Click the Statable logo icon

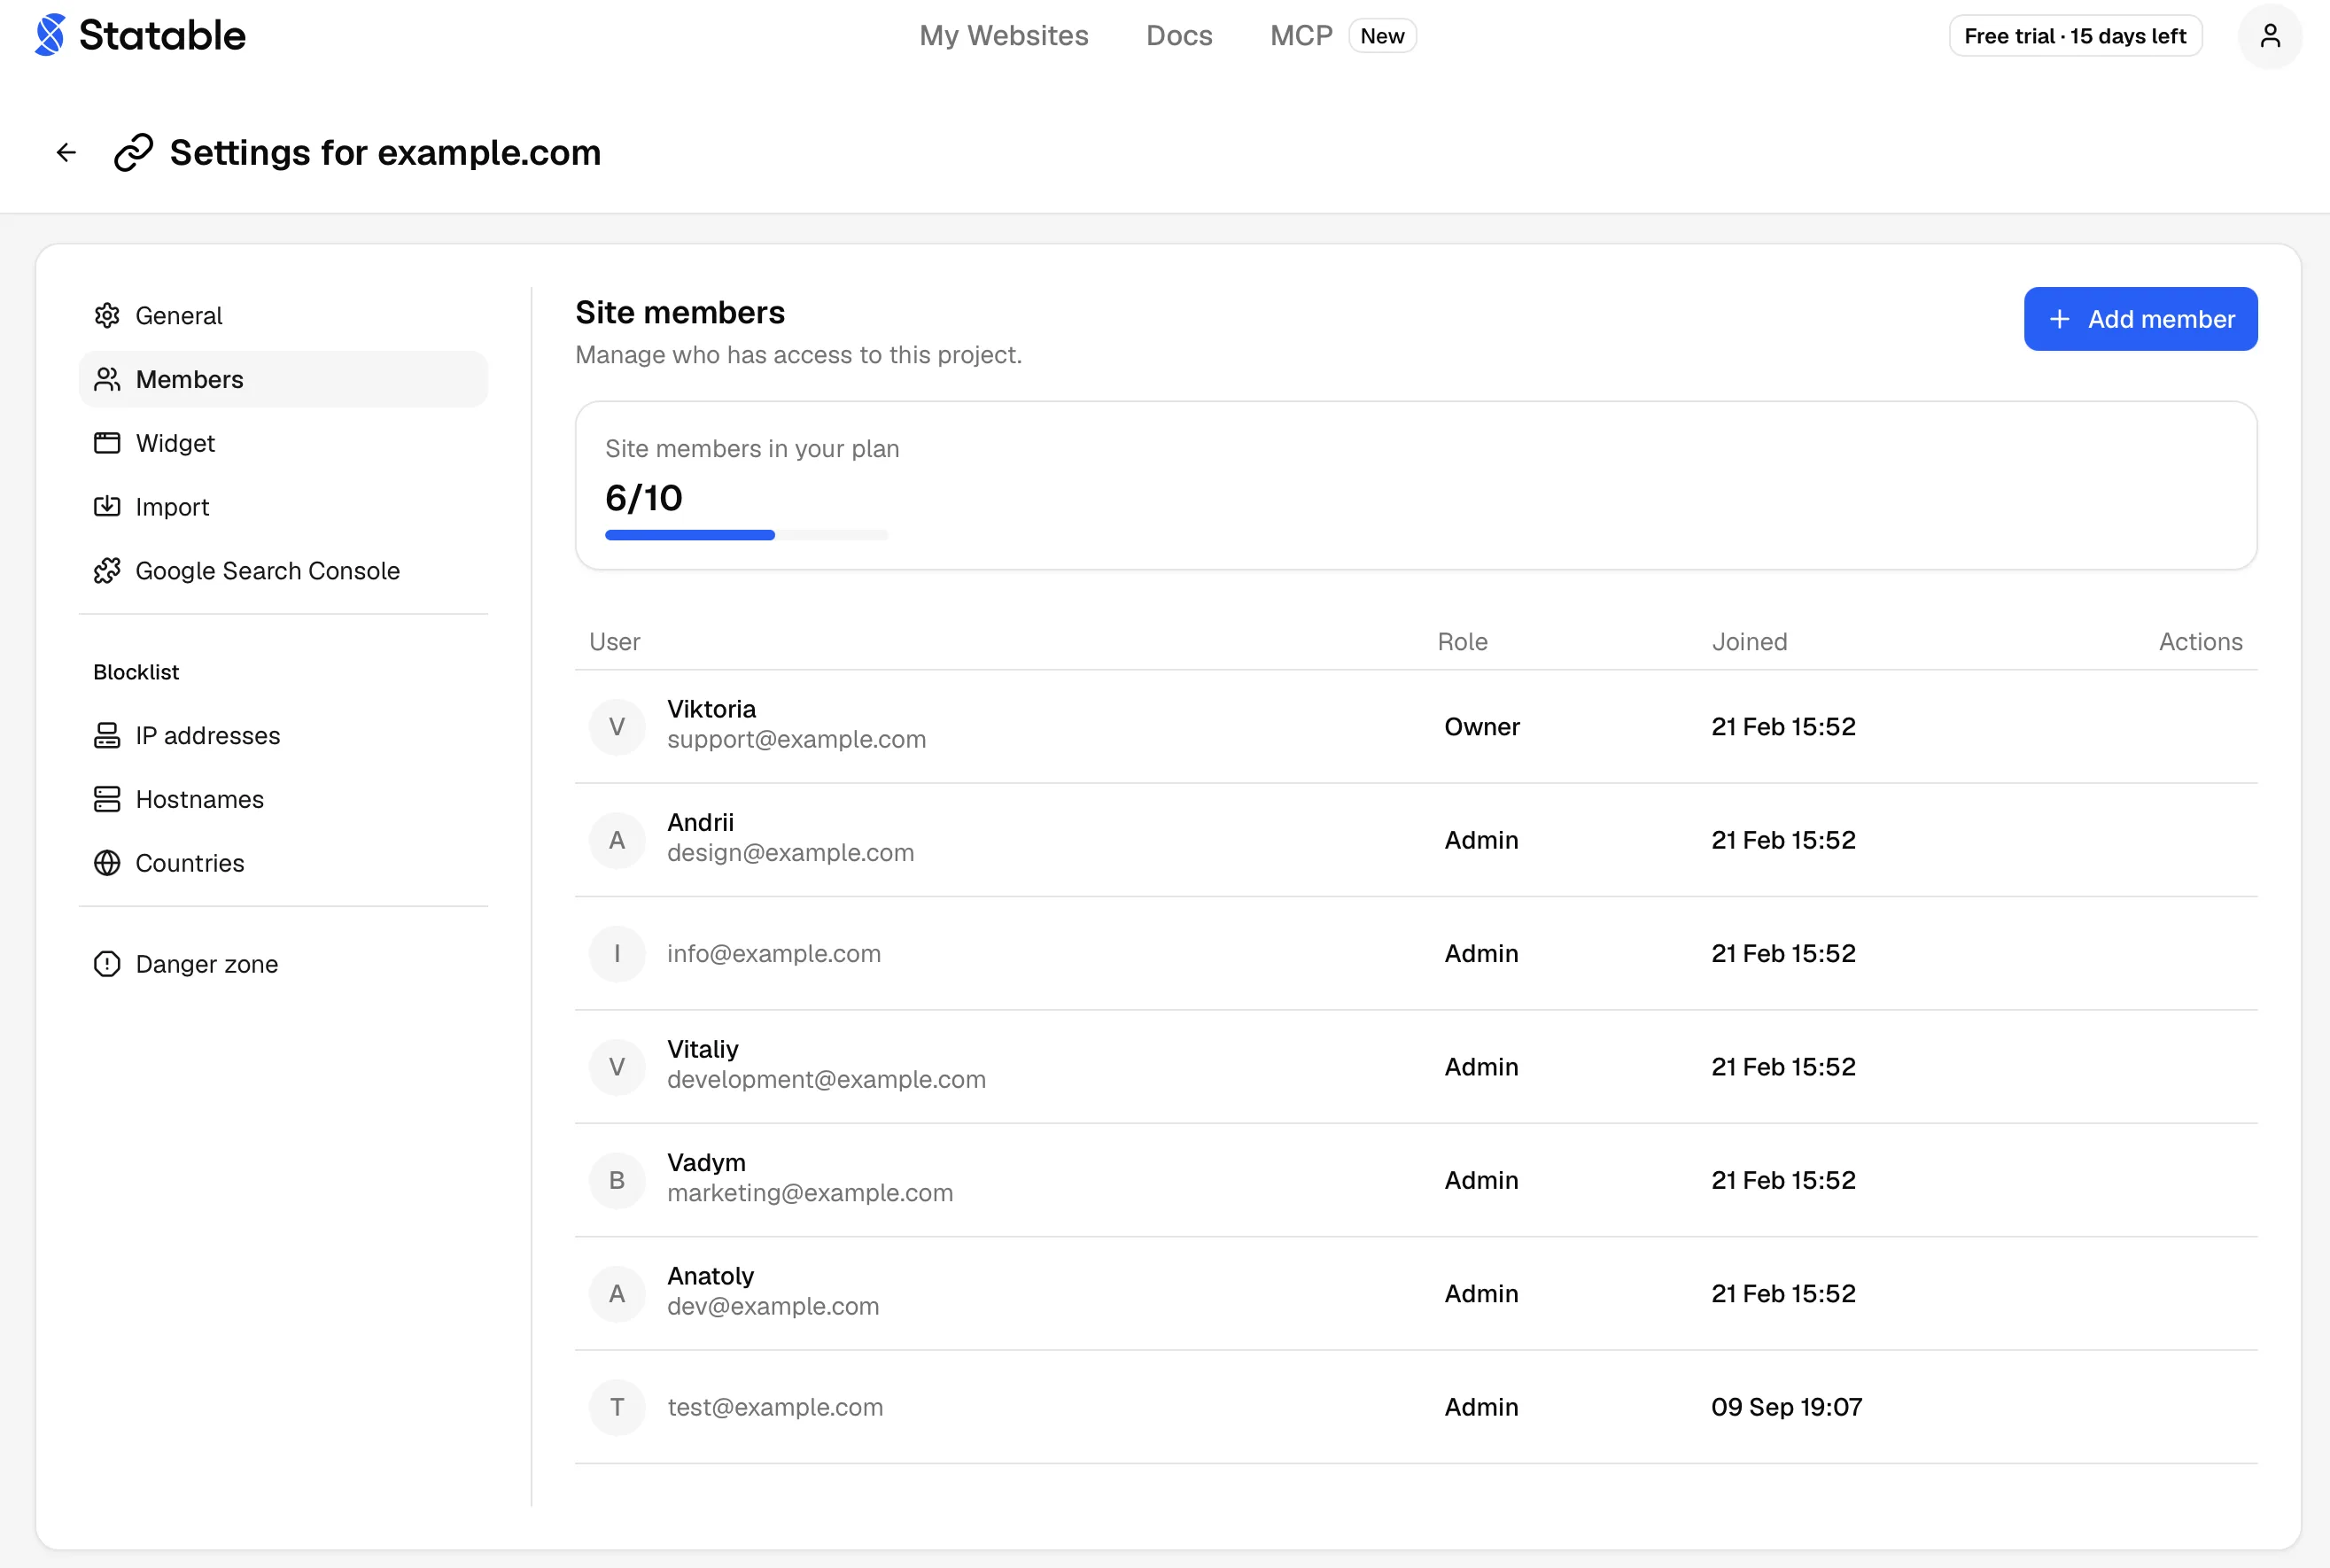tap(50, 35)
